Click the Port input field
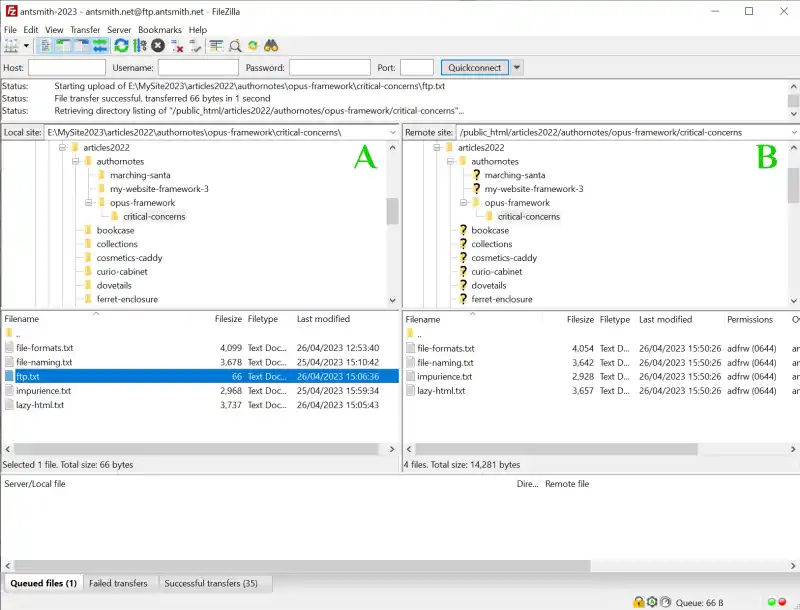800x610 pixels. pyautogui.click(x=417, y=67)
